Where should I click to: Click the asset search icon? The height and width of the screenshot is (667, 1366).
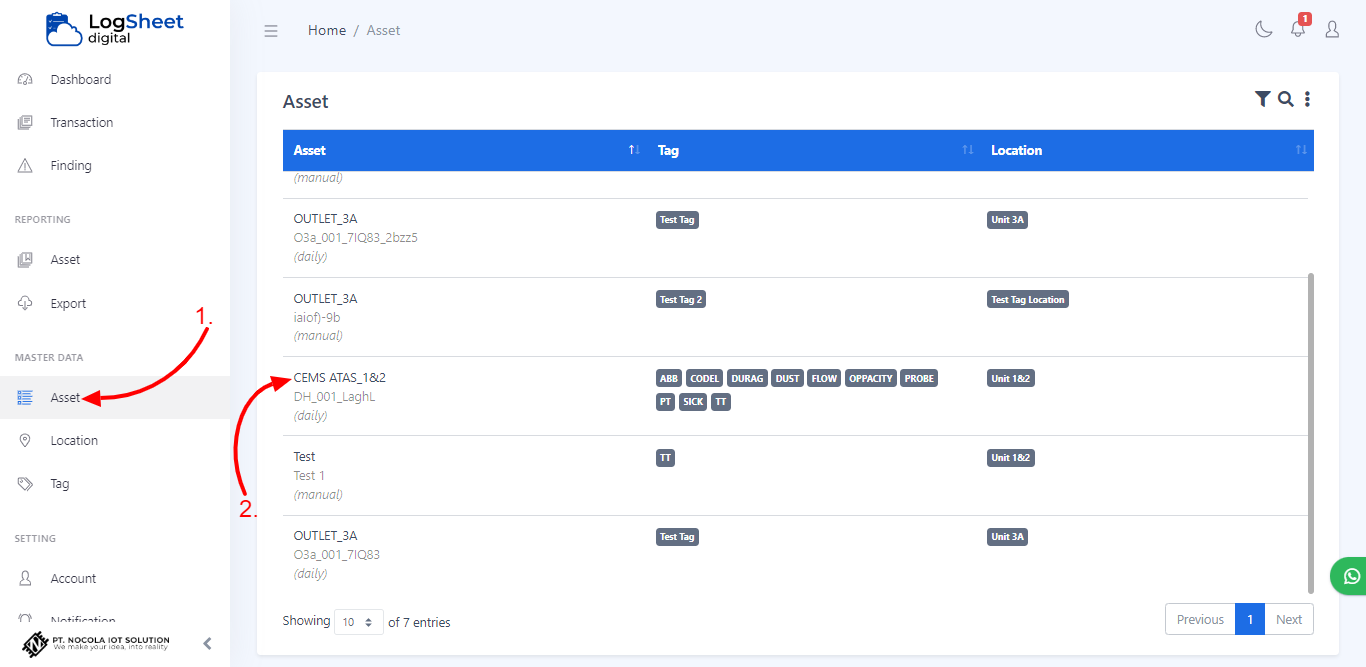pos(1285,99)
